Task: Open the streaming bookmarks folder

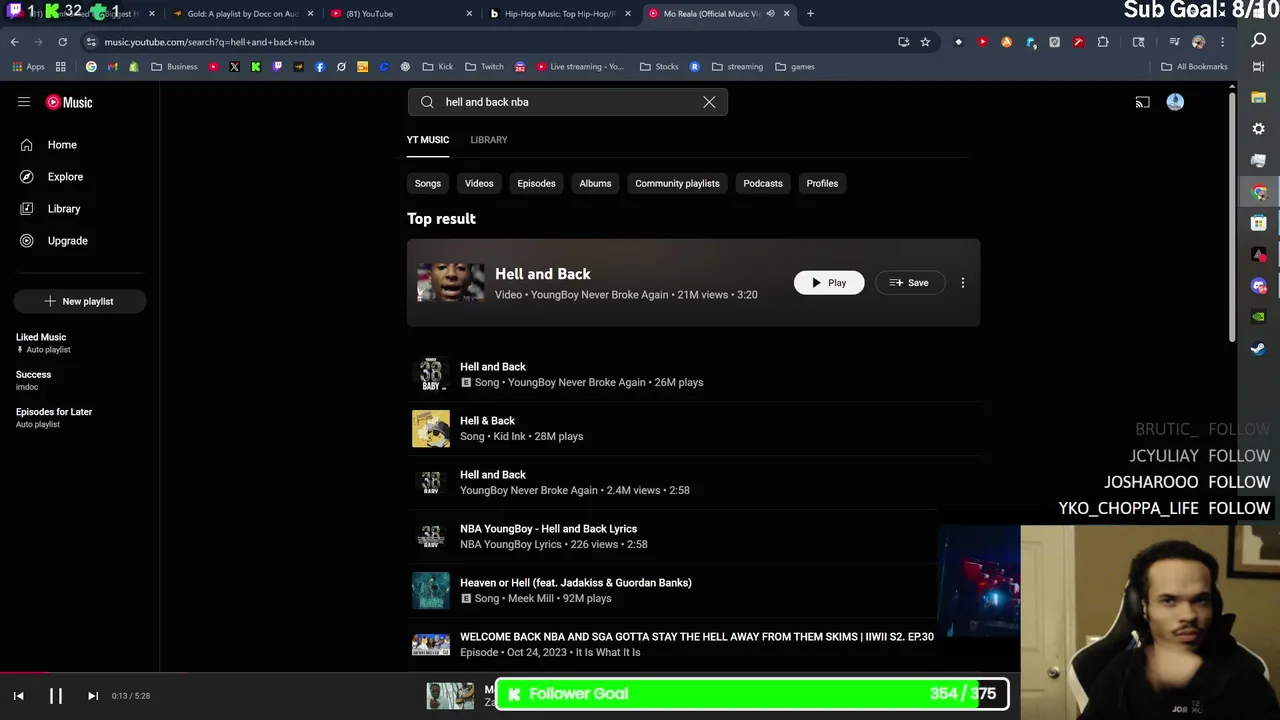Action: click(x=736, y=67)
